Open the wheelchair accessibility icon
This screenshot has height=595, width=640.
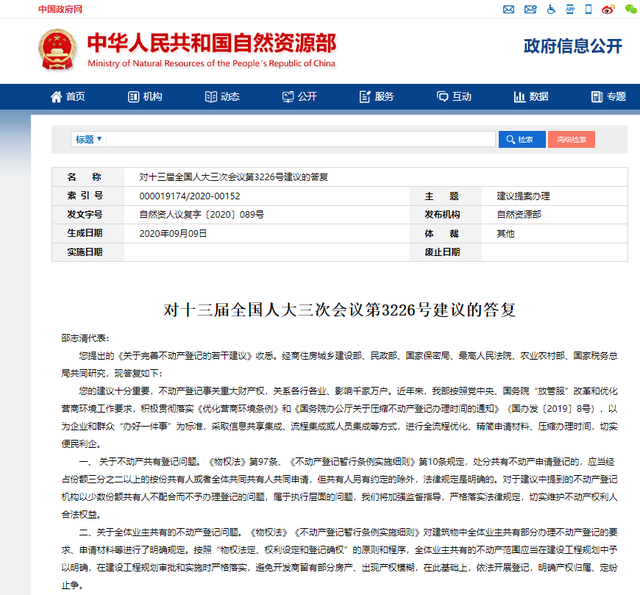point(551,9)
